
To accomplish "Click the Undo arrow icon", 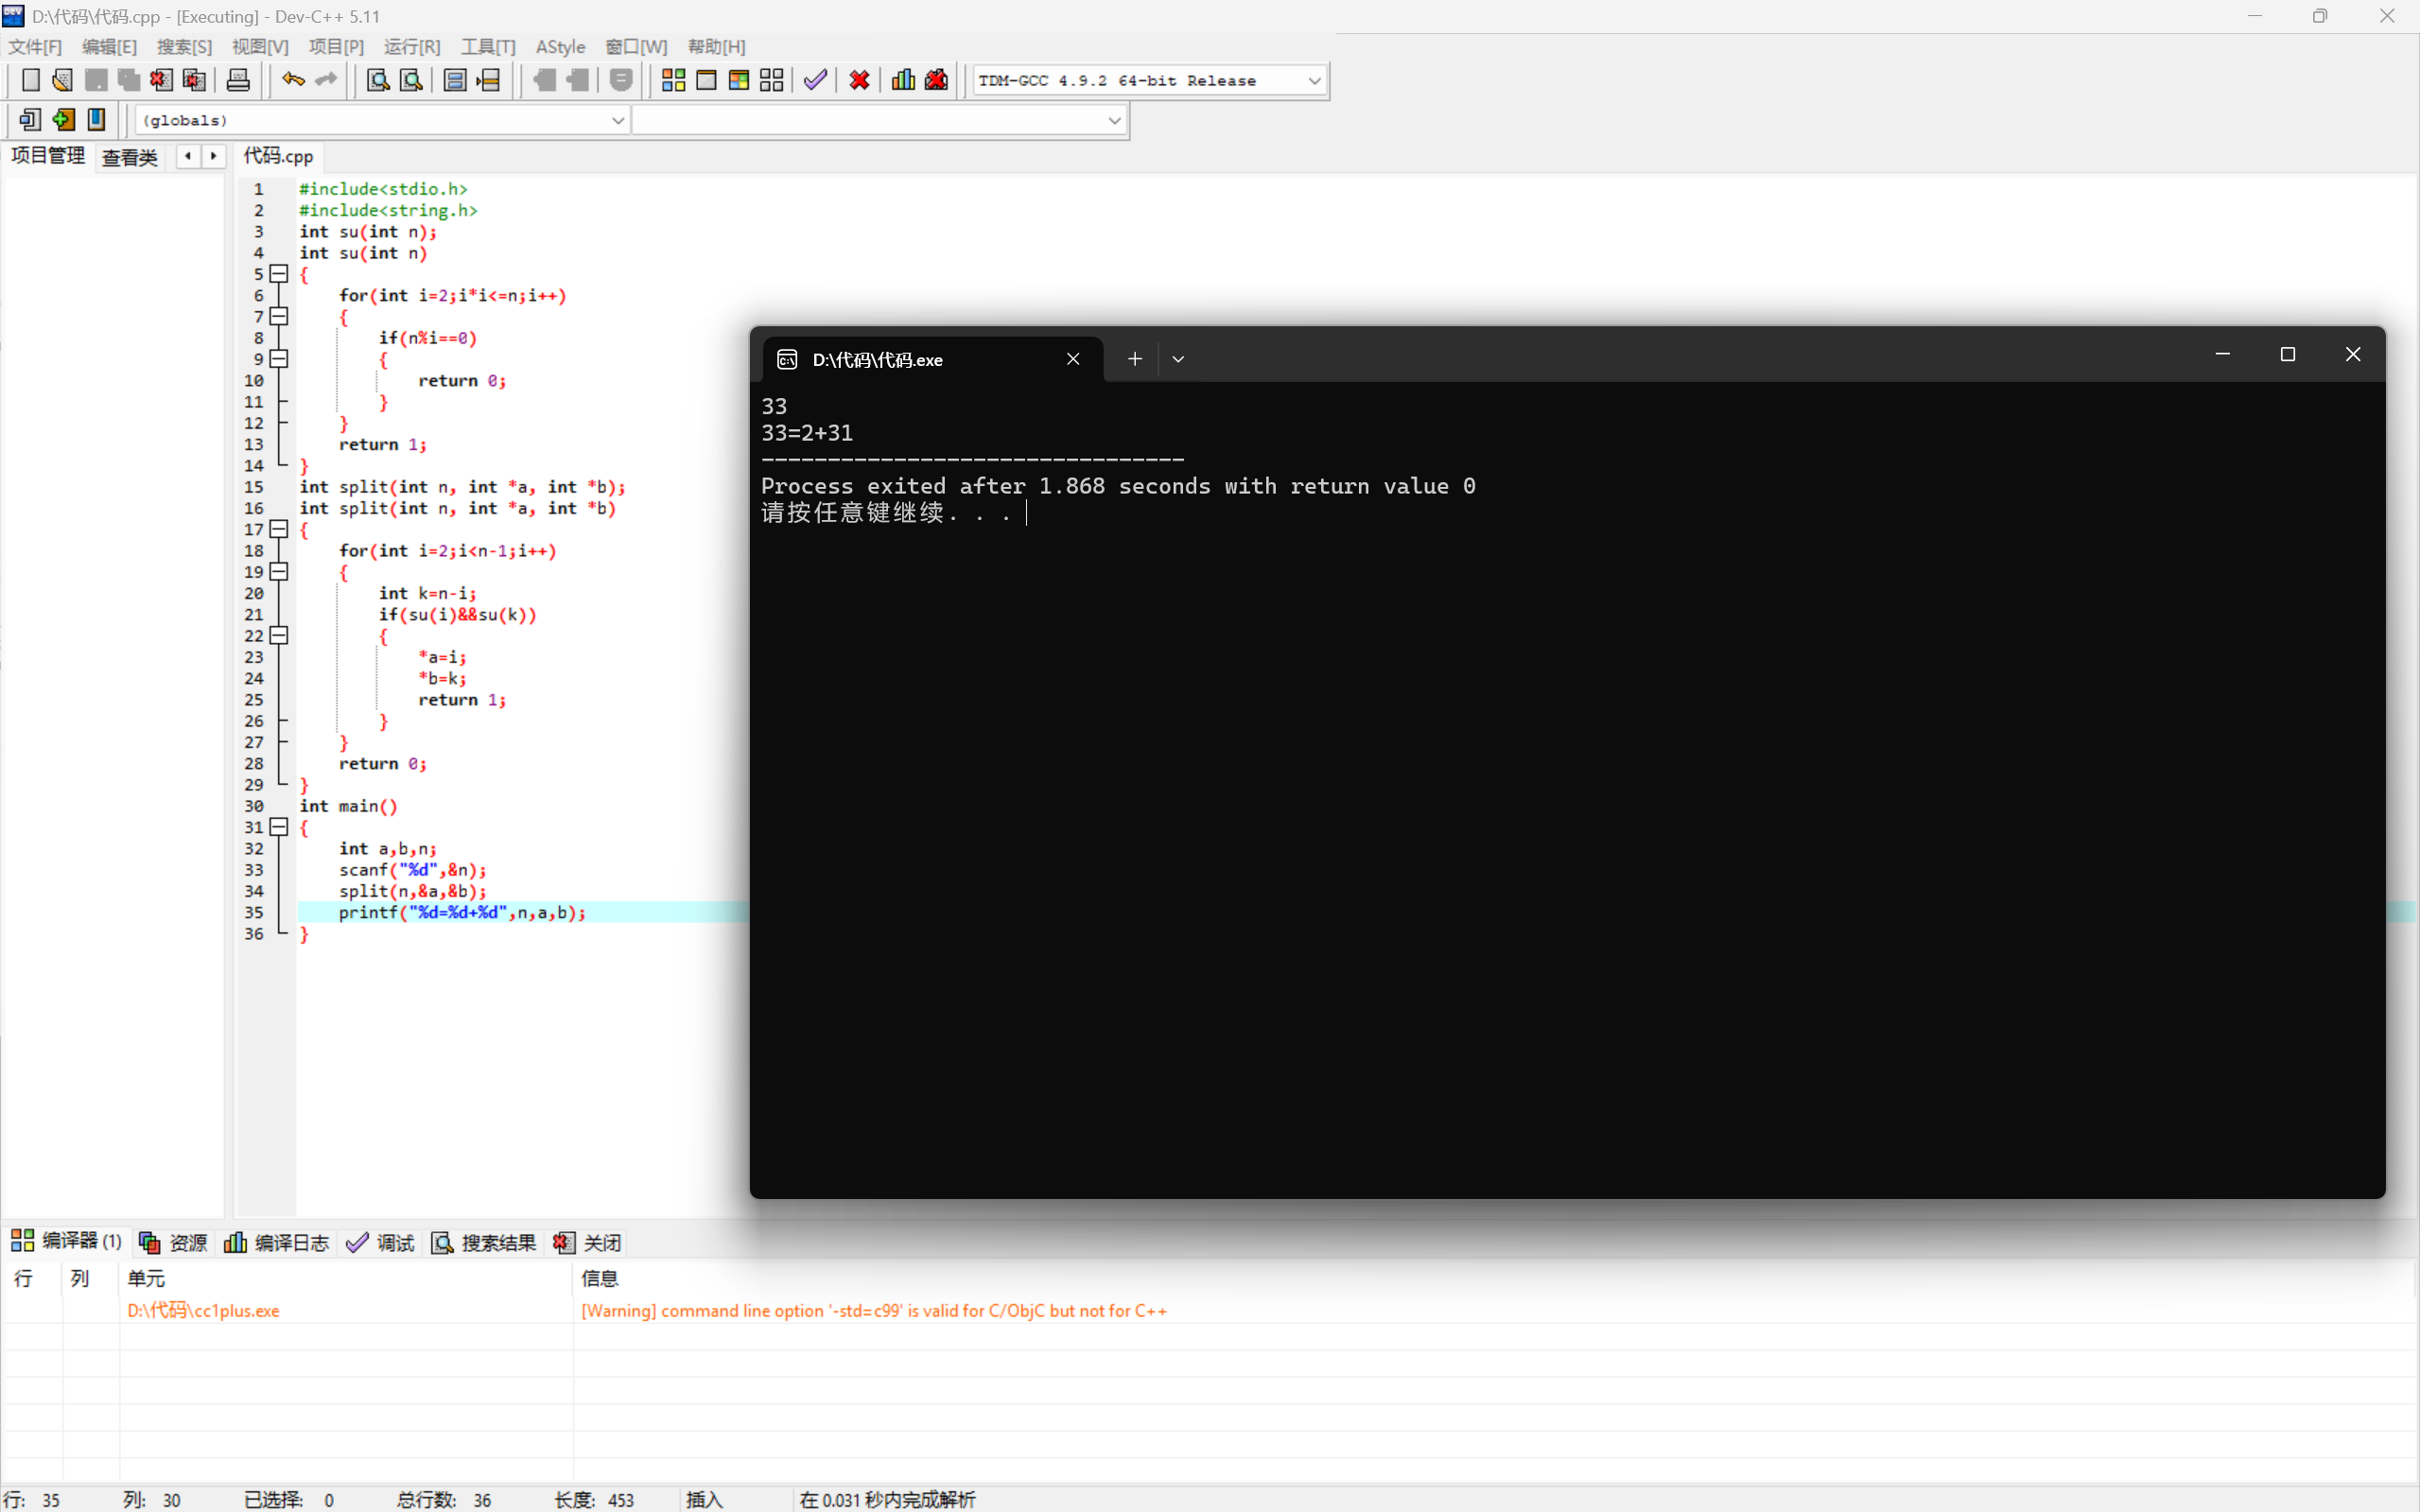I will [x=293, y=80].
